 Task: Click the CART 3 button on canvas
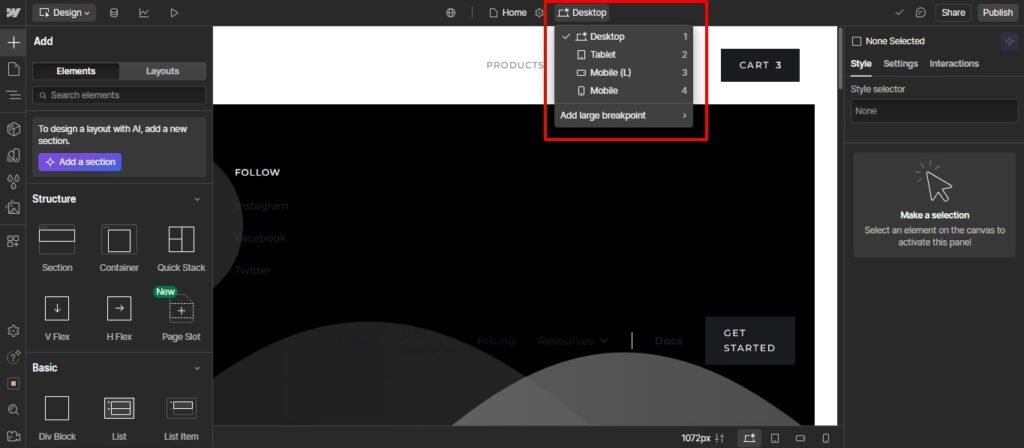click(760, 65)
